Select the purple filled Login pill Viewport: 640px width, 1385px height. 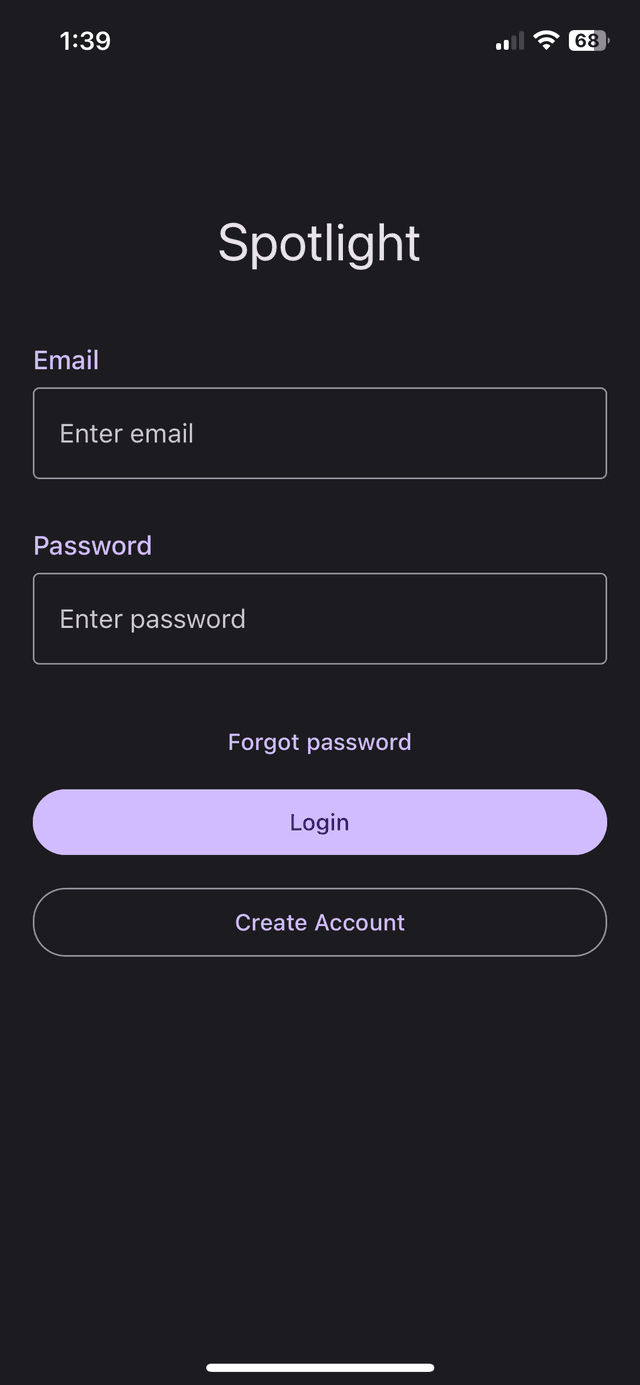click(320, 822)
